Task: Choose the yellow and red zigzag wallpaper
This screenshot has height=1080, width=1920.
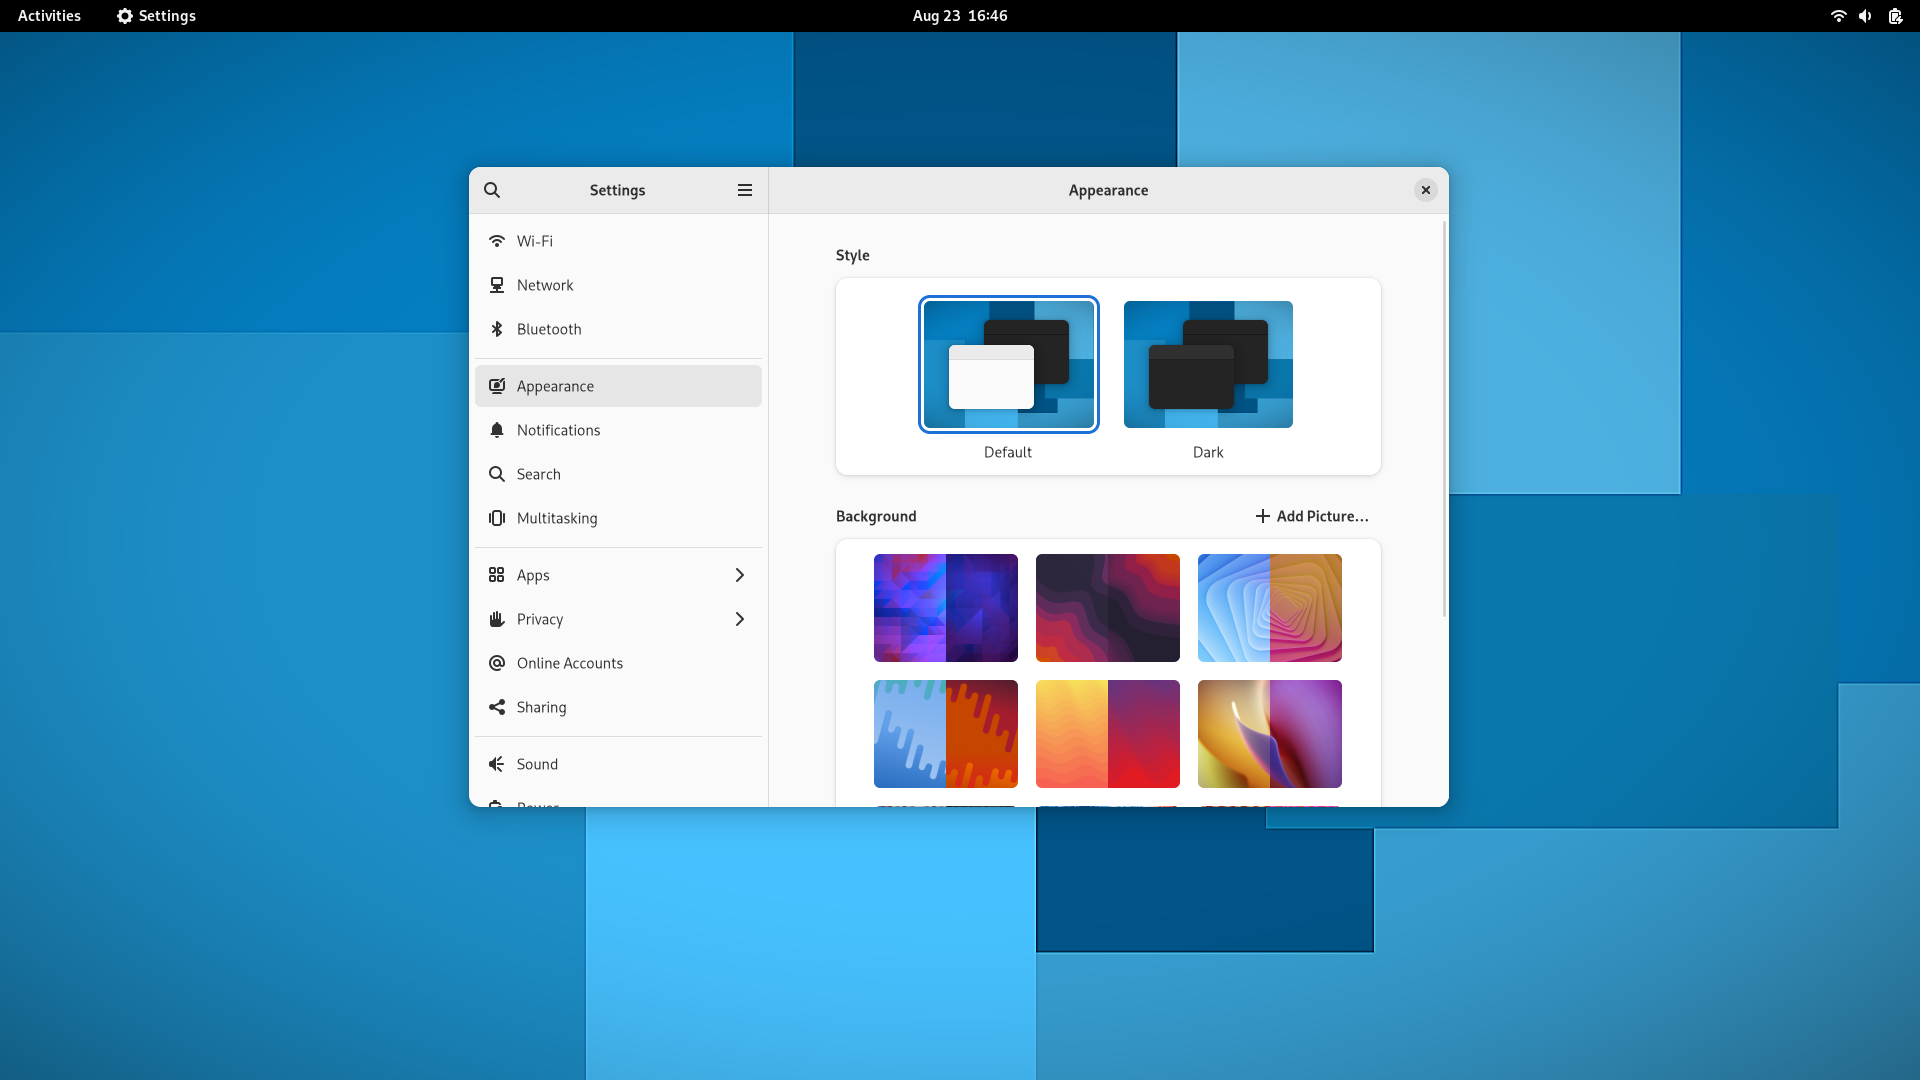Action: pos(1108,734)
